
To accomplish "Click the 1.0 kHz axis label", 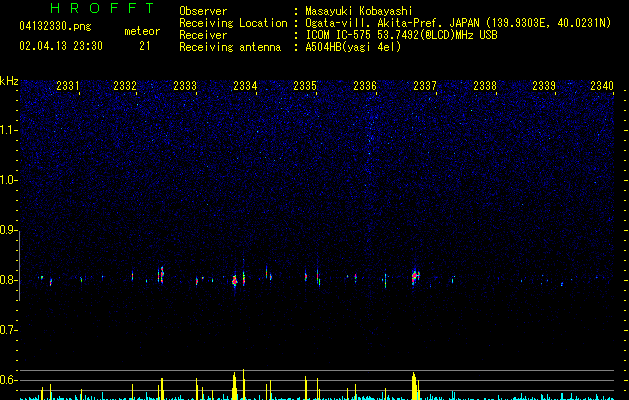I will pyautogui.click(x=8, y=180).
